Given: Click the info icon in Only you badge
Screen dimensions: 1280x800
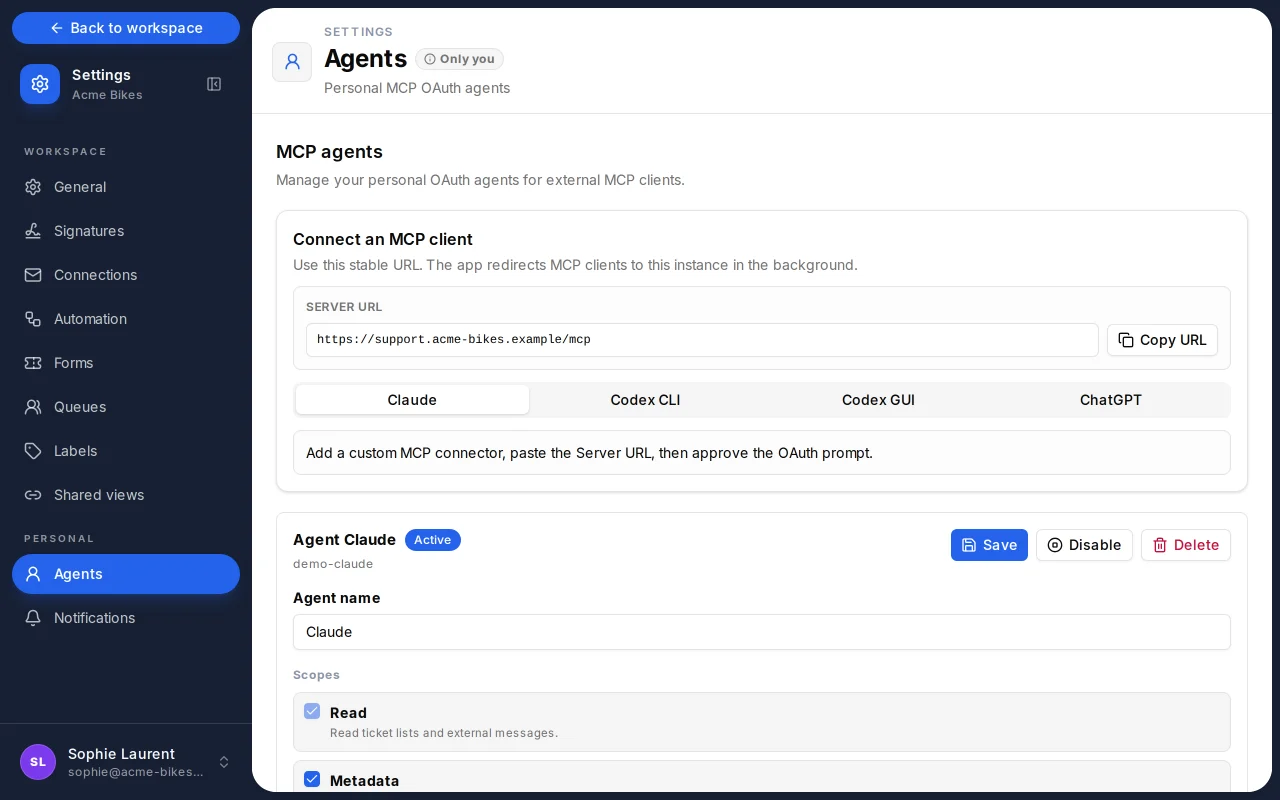Looking at the screenshot, I should click(x=430, y=59).
